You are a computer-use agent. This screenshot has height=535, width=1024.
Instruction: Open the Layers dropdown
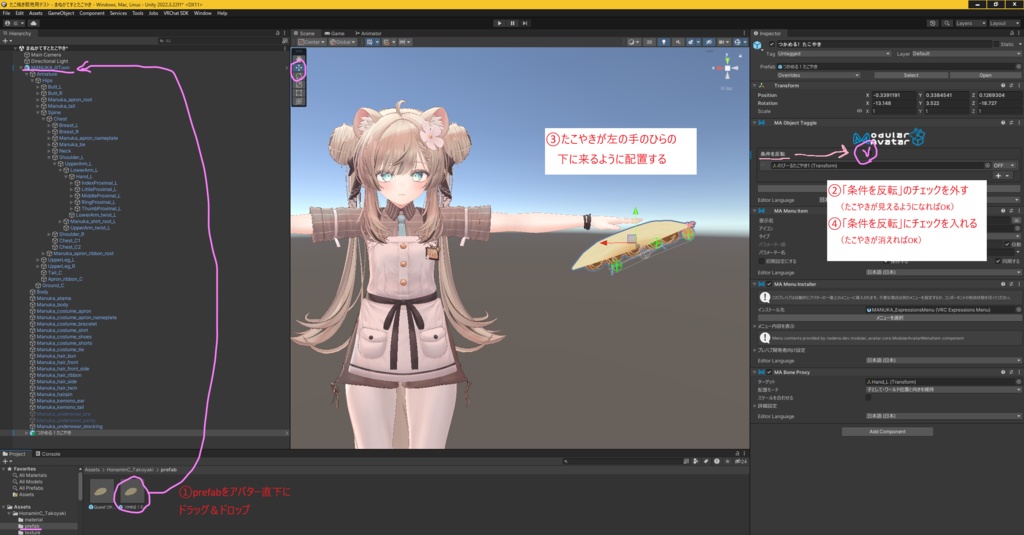[970, 23]
